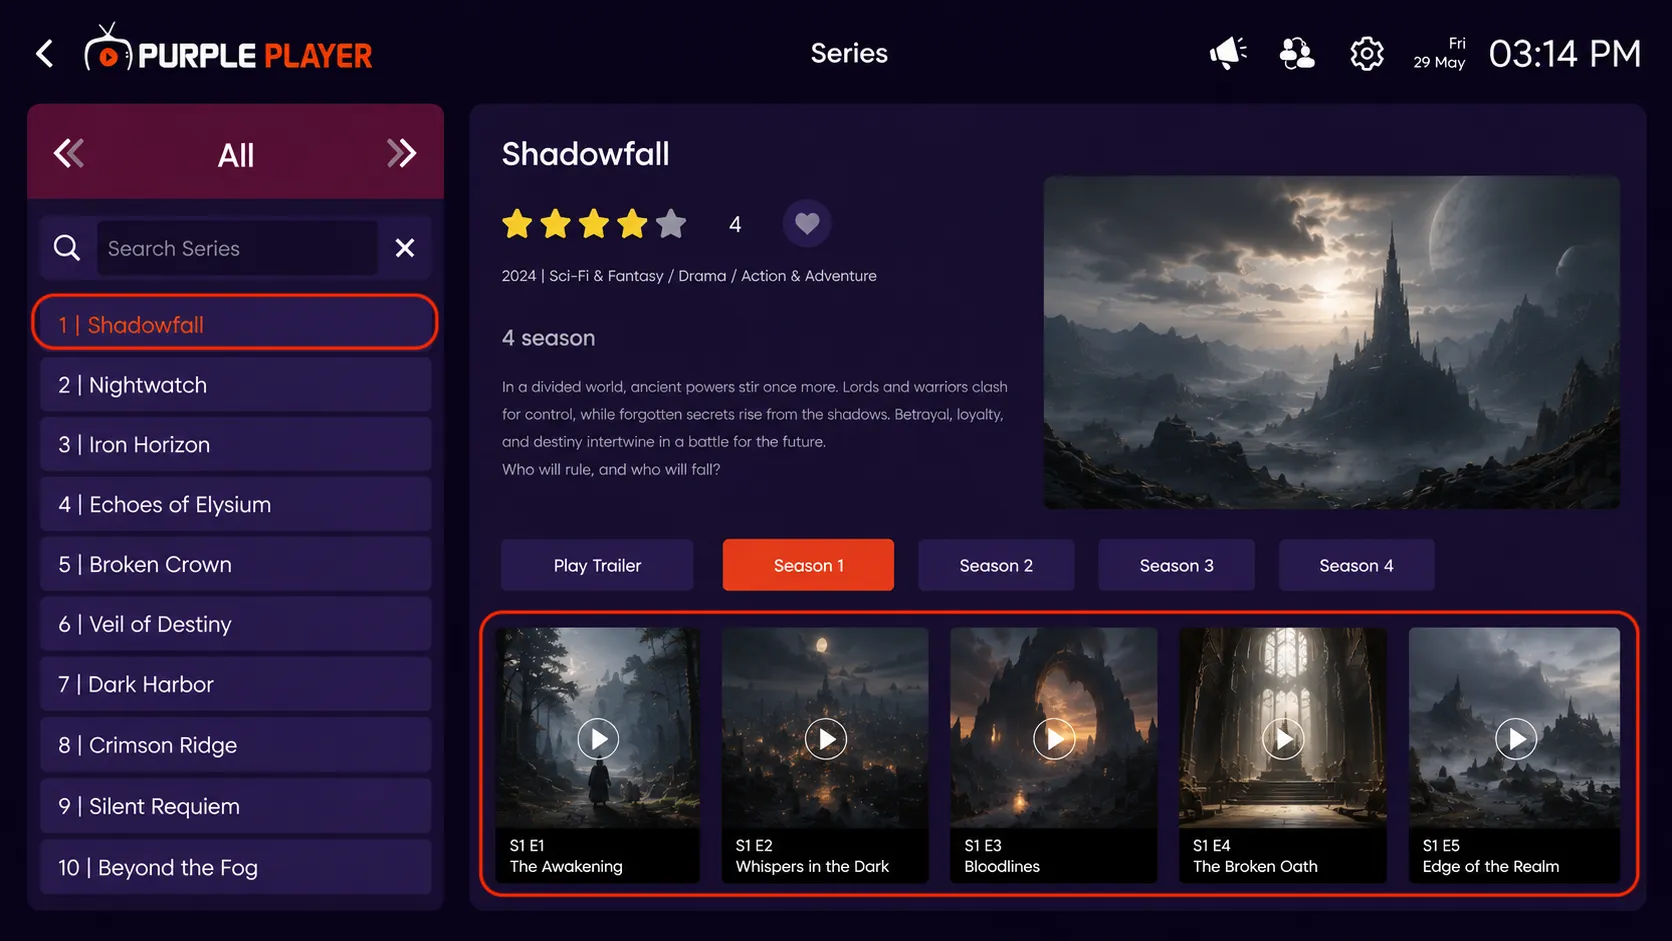Click the All category label
This screenshot has height=941, width=1672.
pyautogui.click(x=236, y=155)
